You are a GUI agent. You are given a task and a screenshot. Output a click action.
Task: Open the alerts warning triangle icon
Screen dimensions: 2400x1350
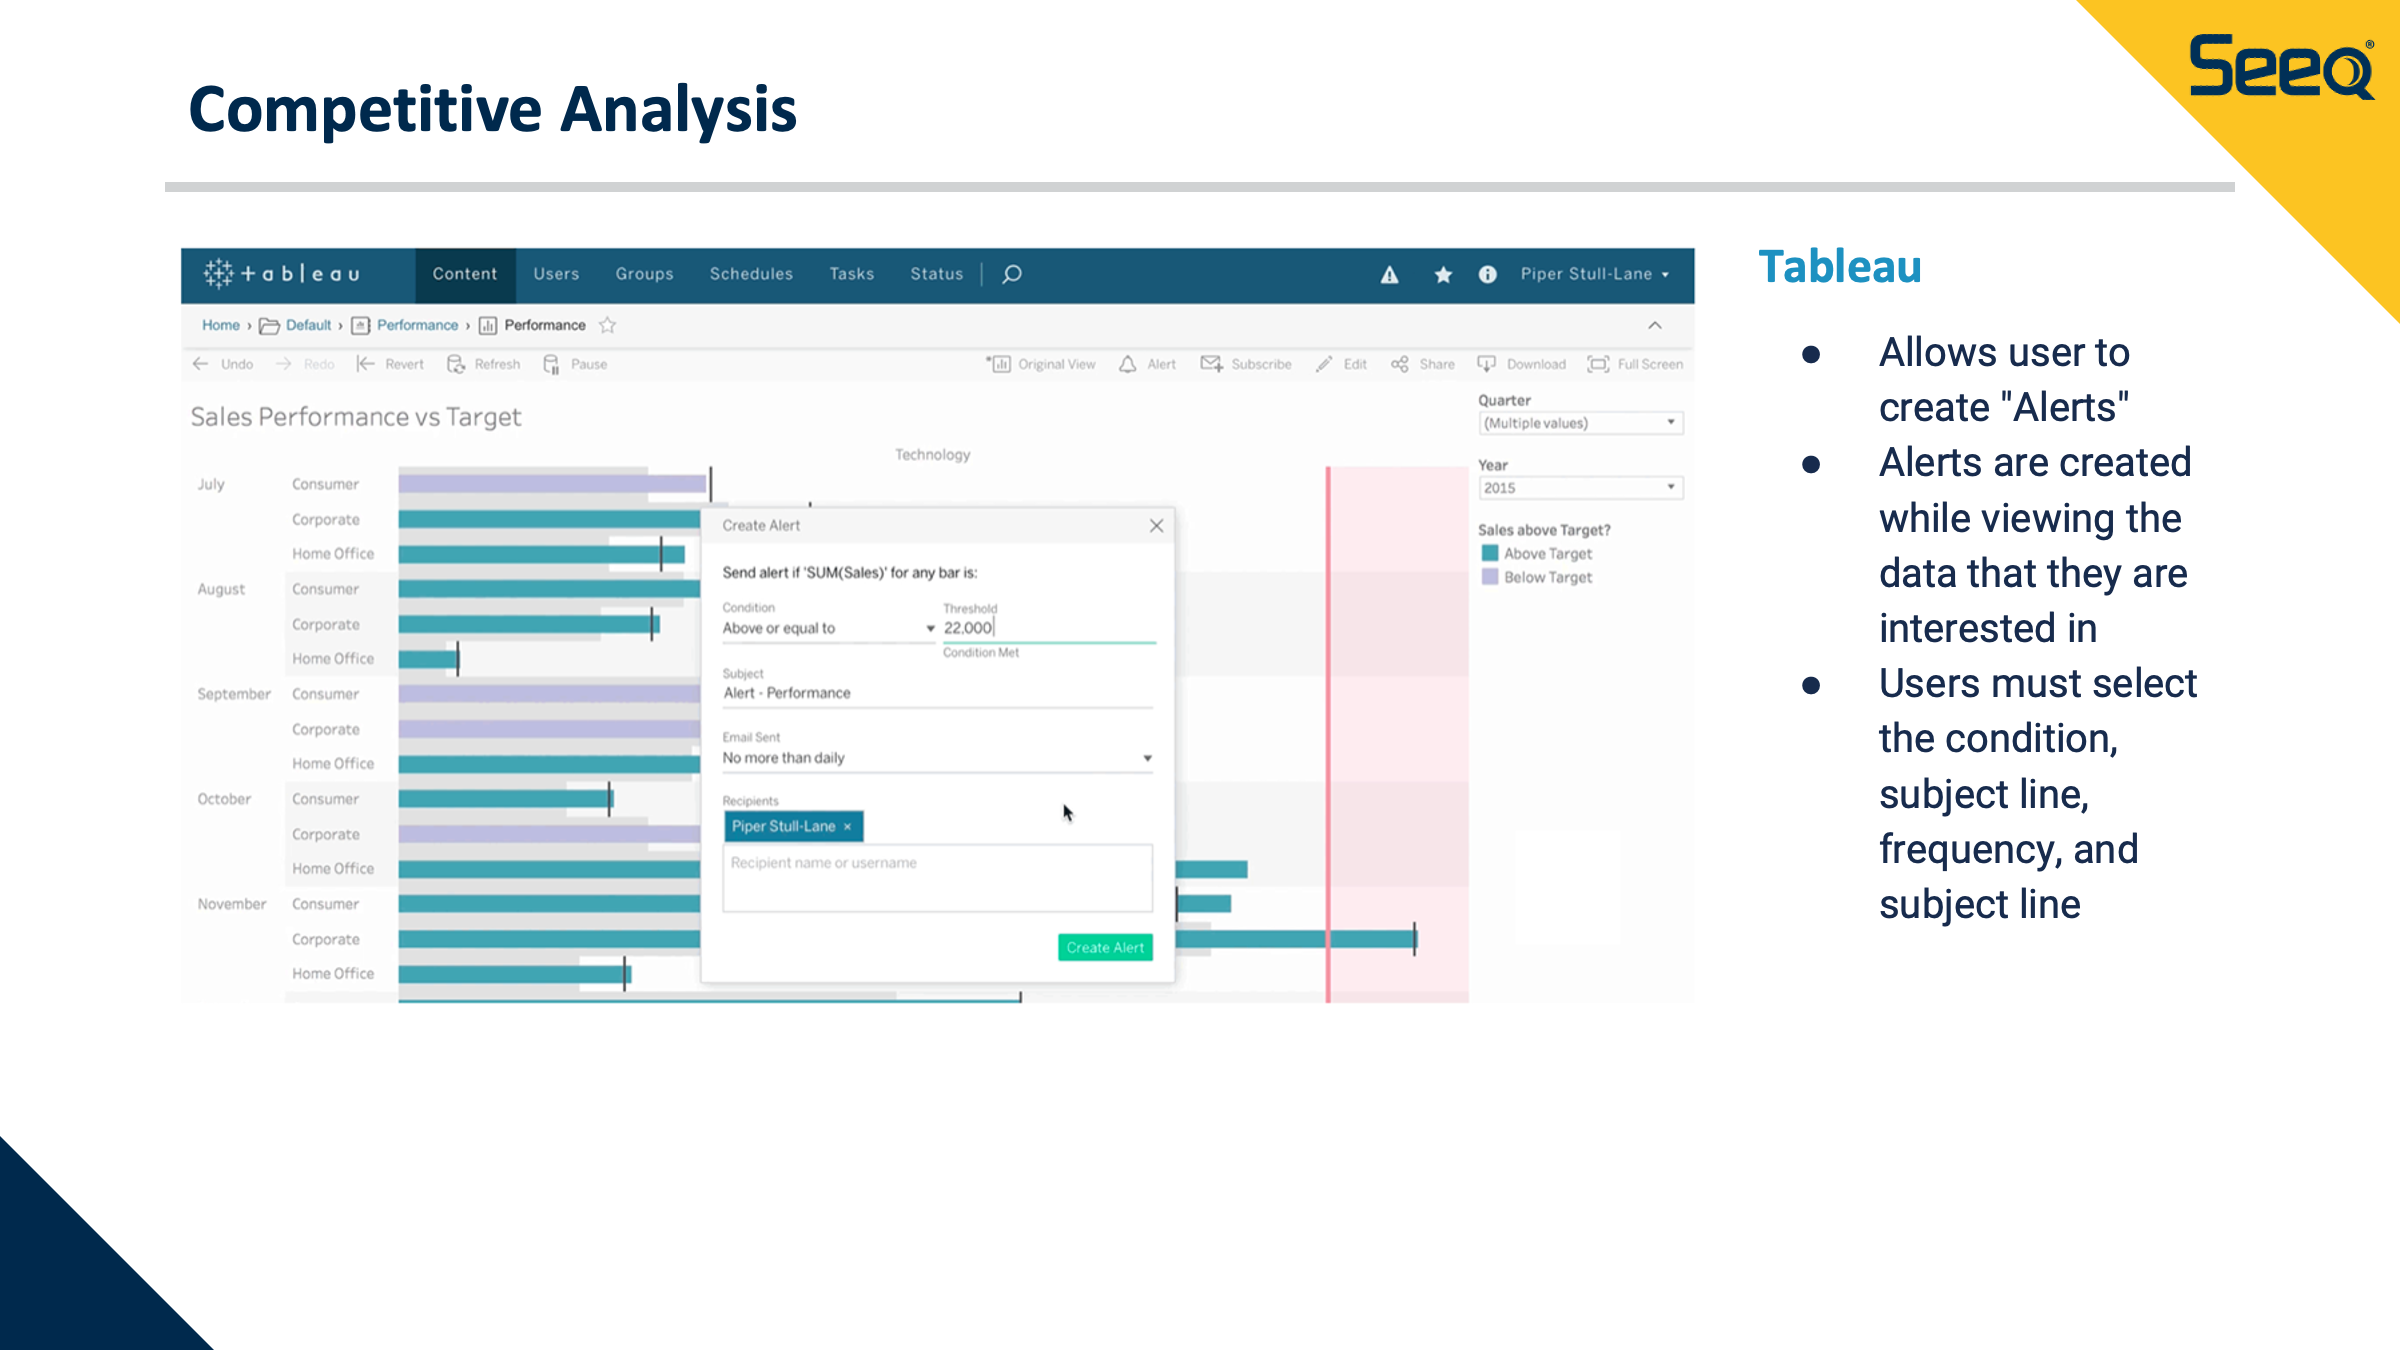[x=1389, y=275]
